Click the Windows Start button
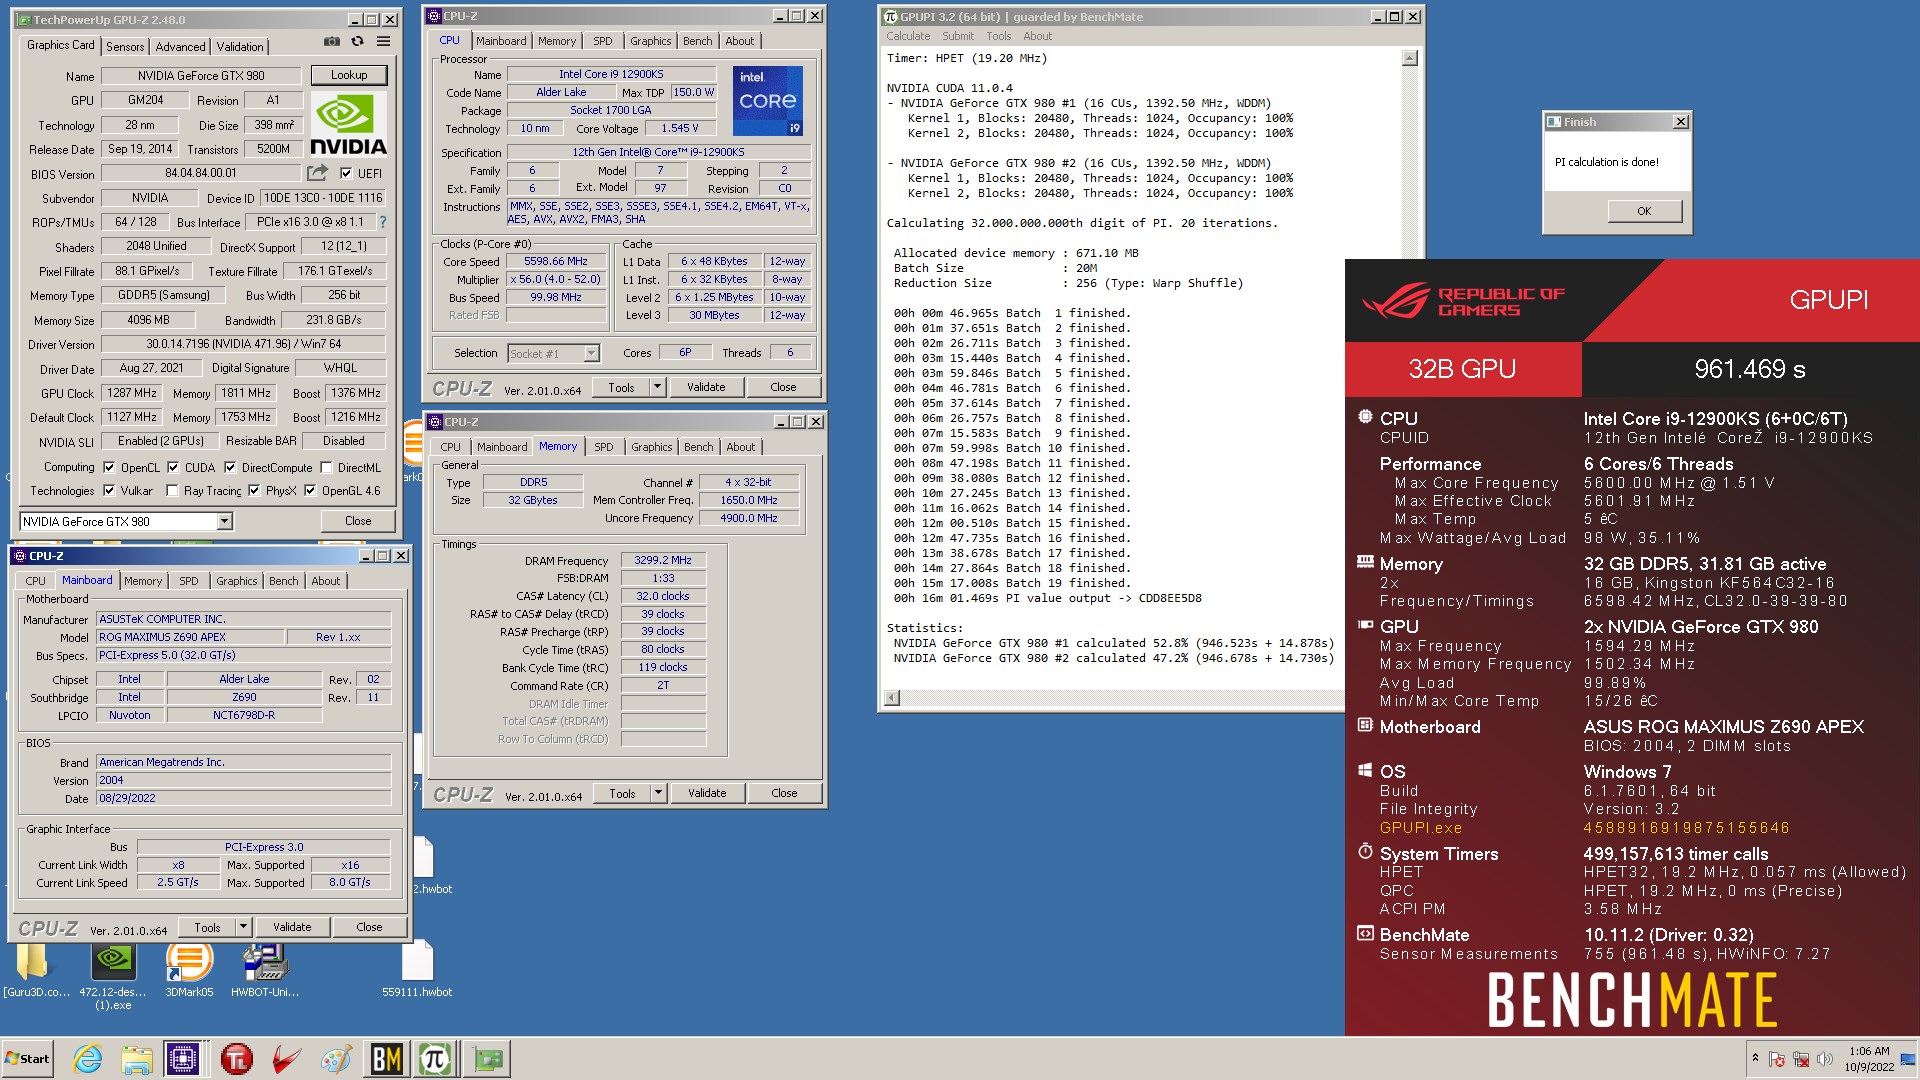Viewport: 1920px width, 1080px height. tap(28, 1059)
